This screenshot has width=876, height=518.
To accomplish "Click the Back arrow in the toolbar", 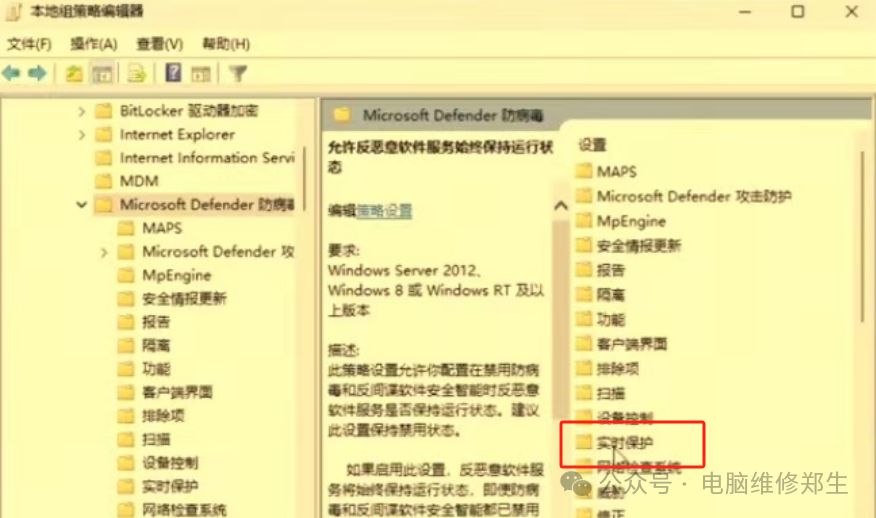I will click(x=11, y=73).
